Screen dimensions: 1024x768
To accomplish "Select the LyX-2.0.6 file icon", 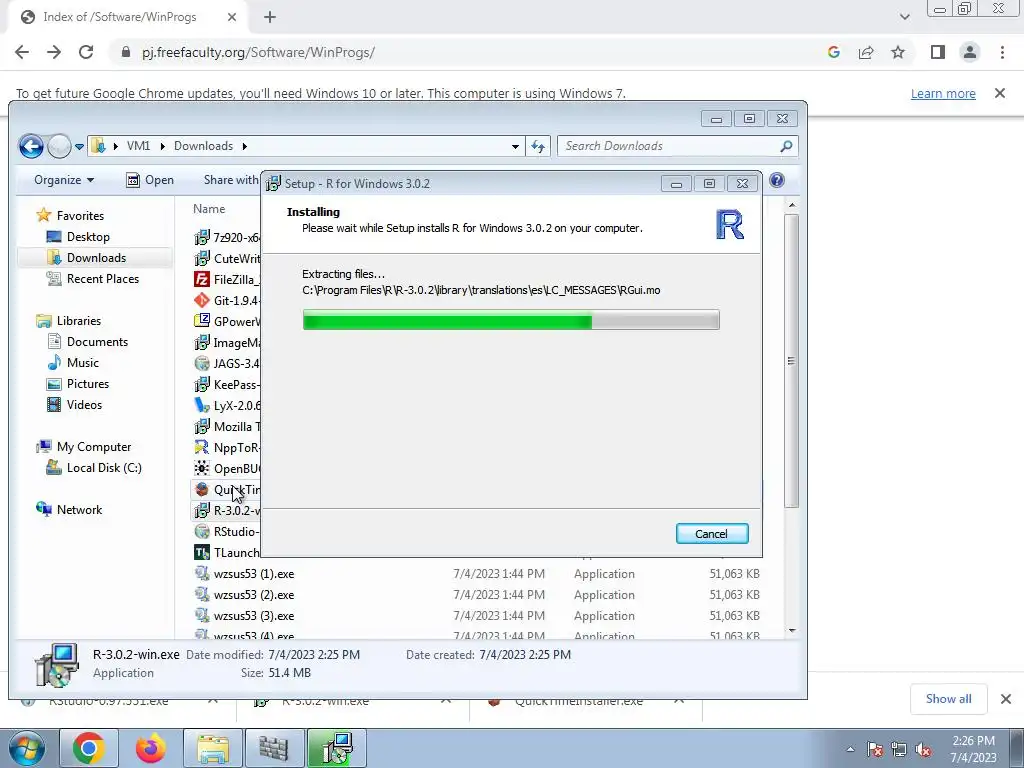I will click(202, 406).
